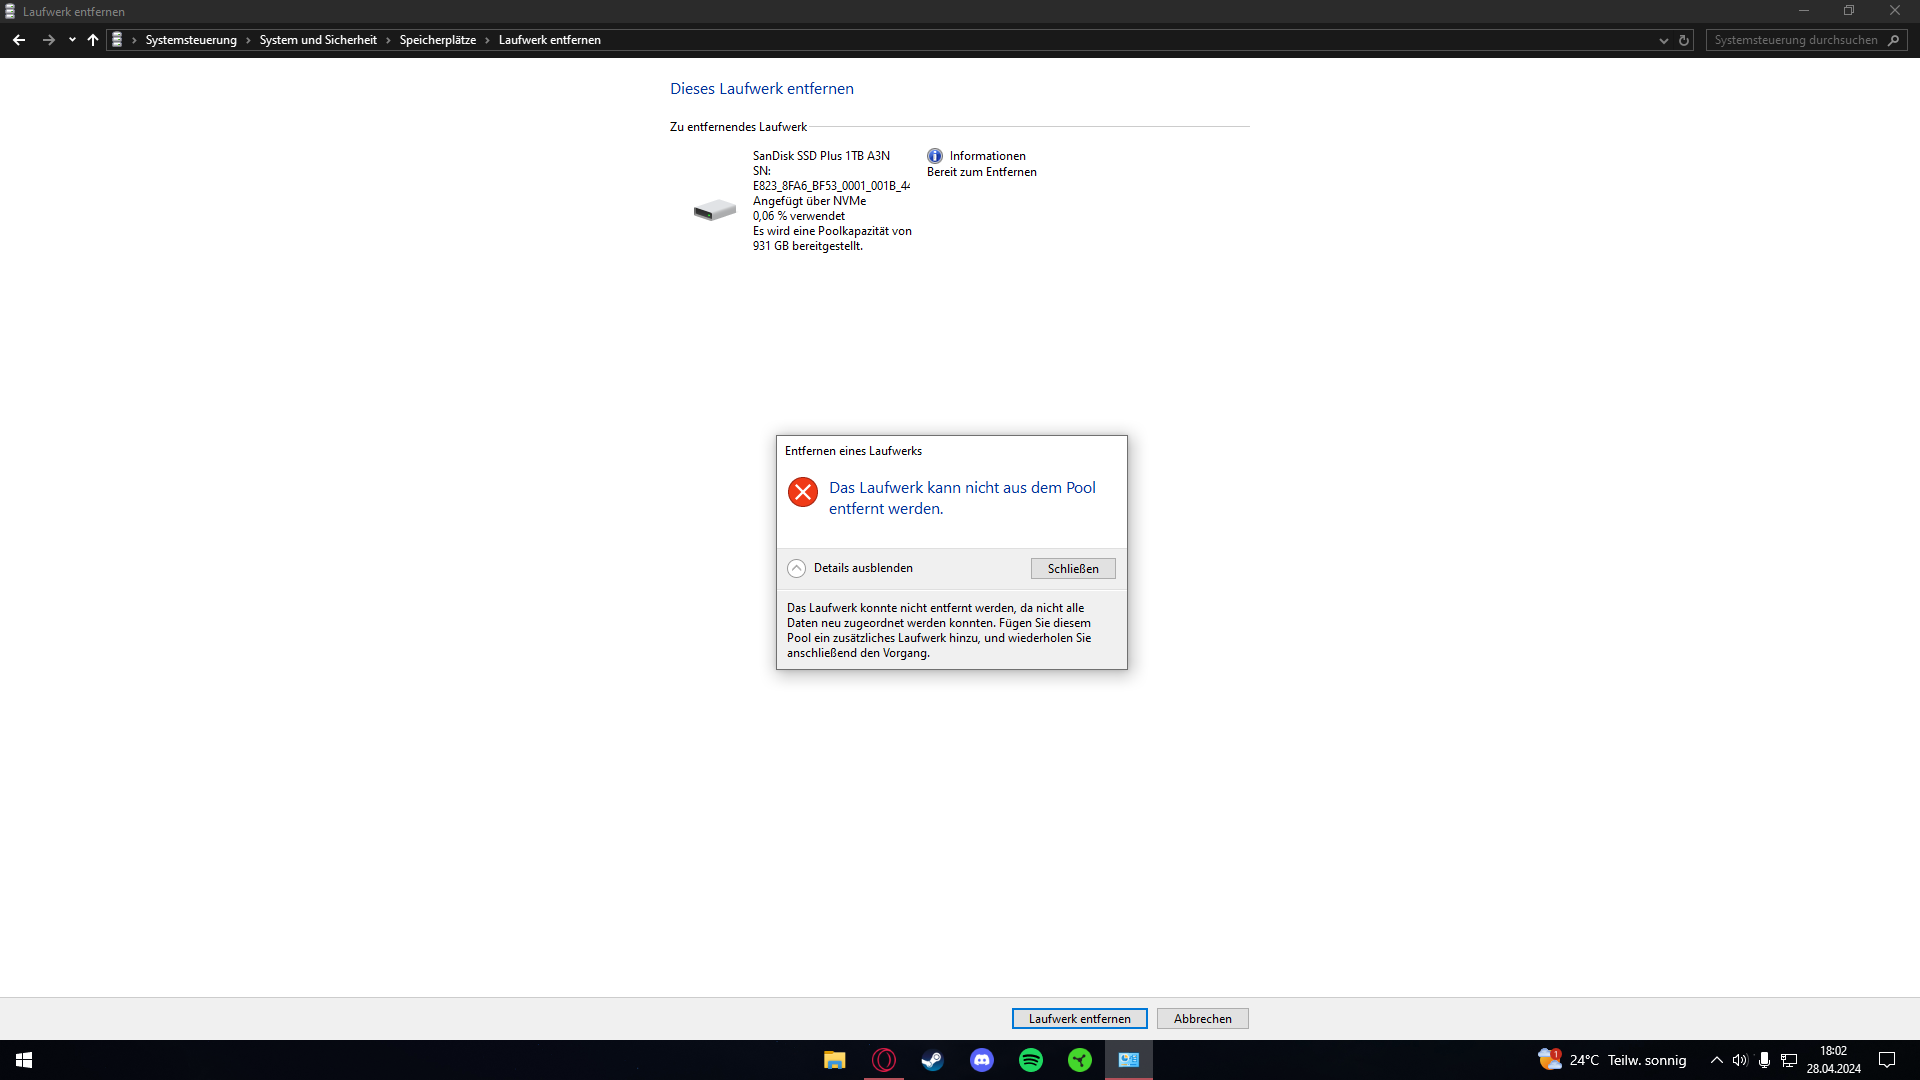
Task: Click the SanDisk drive icon
Action: click(x=714, y=210)
